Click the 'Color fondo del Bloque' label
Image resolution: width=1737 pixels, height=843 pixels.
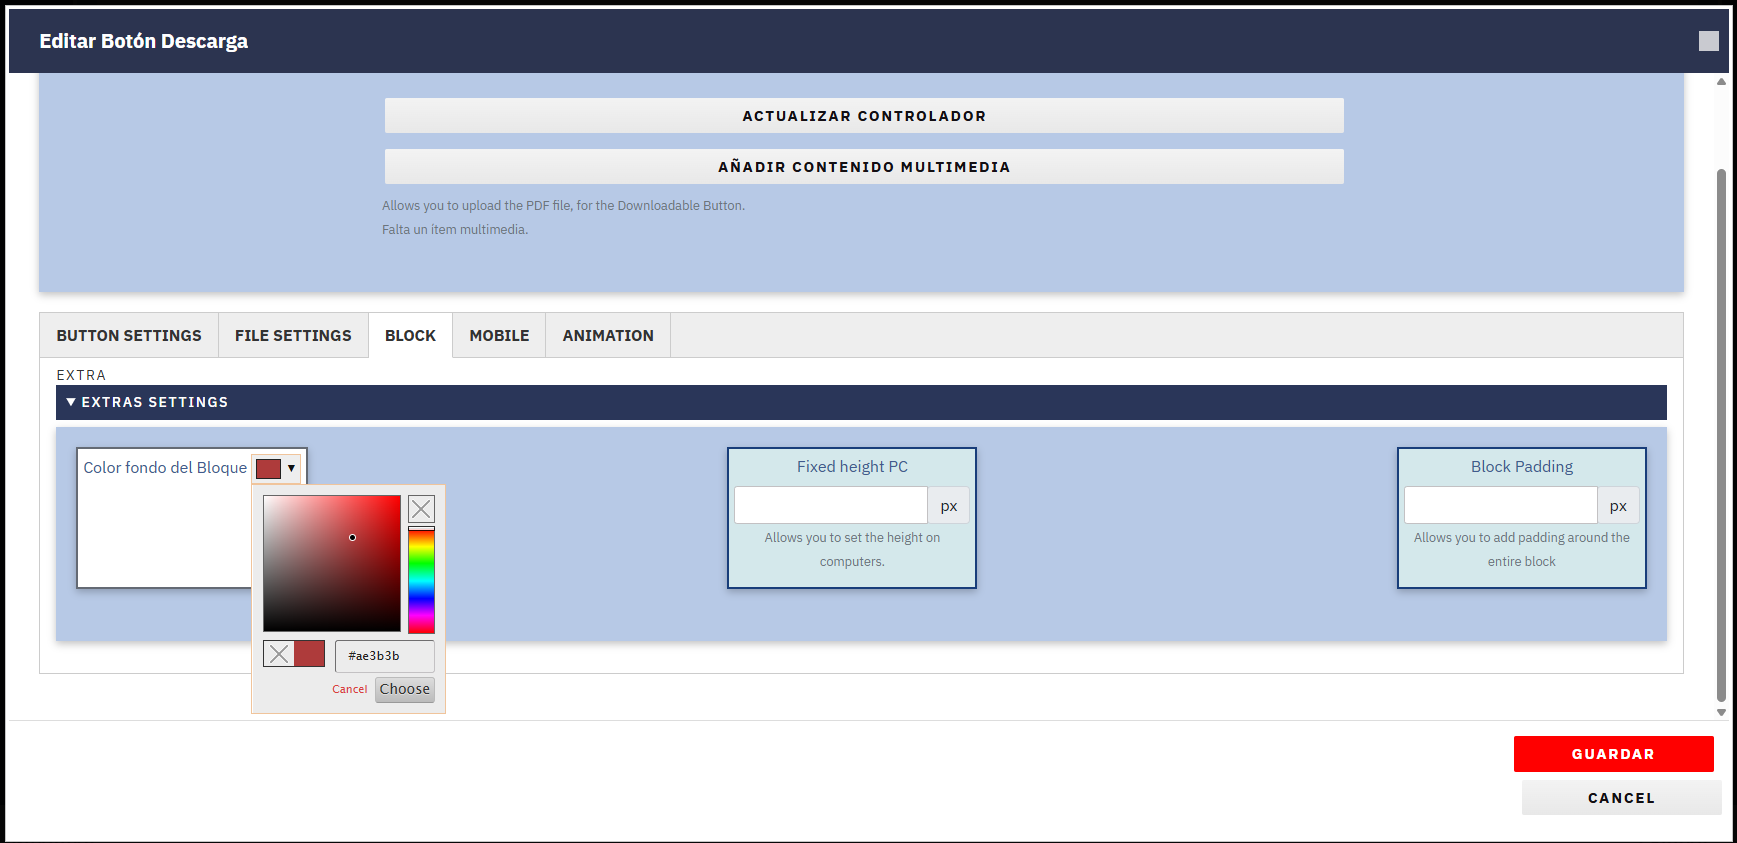[165, 468]
